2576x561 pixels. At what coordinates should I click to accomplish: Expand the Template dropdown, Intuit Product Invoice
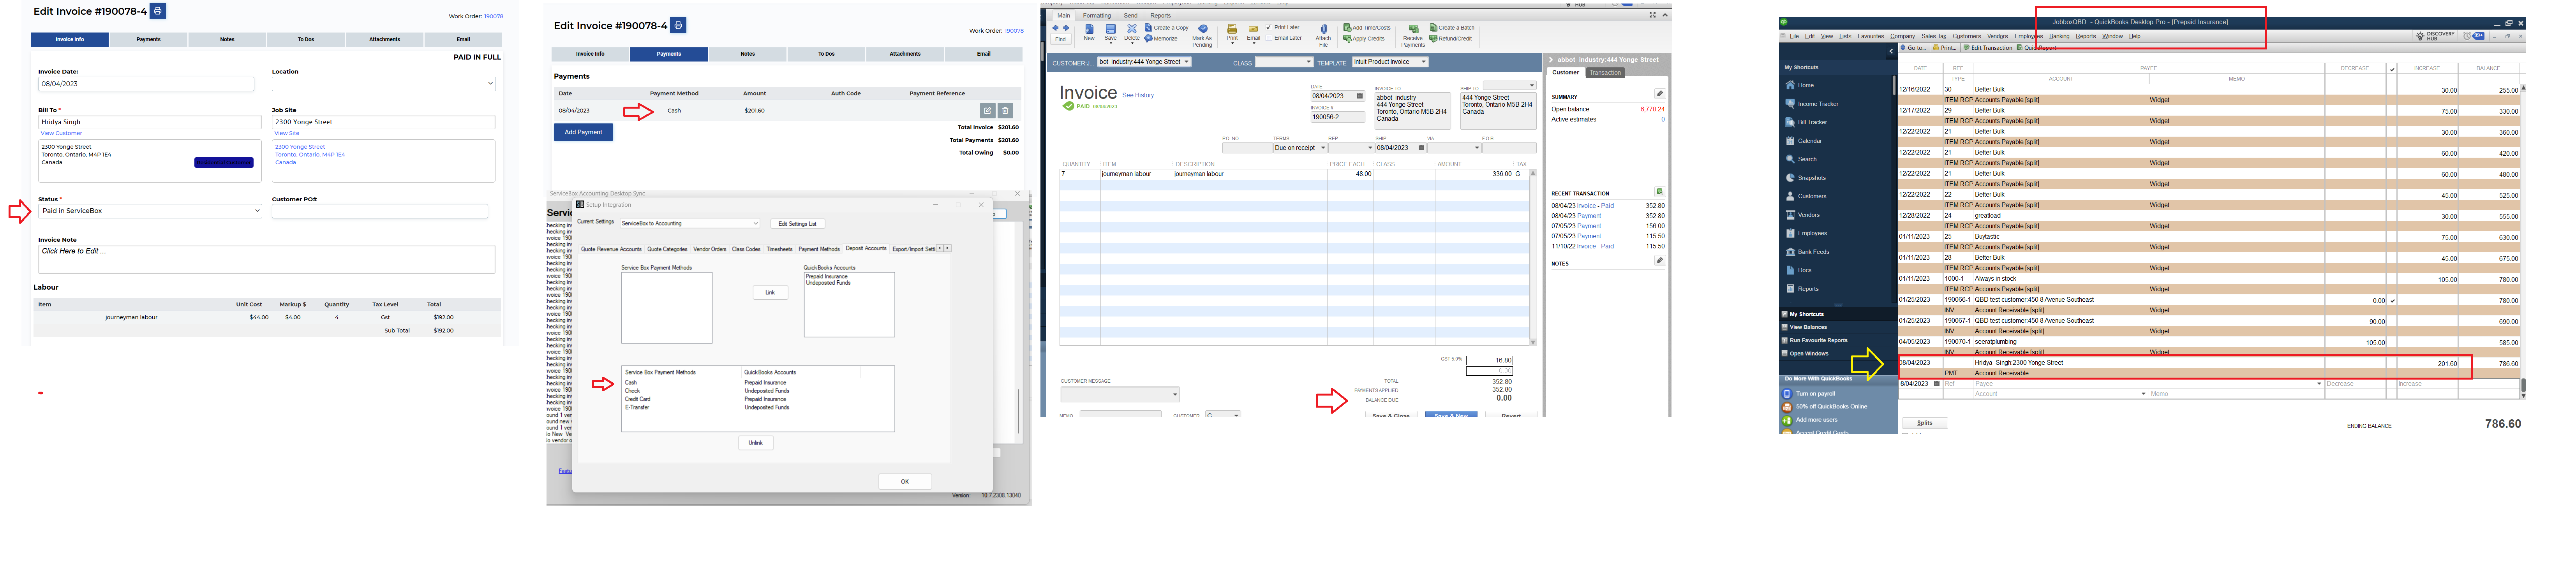point(1423,62)
